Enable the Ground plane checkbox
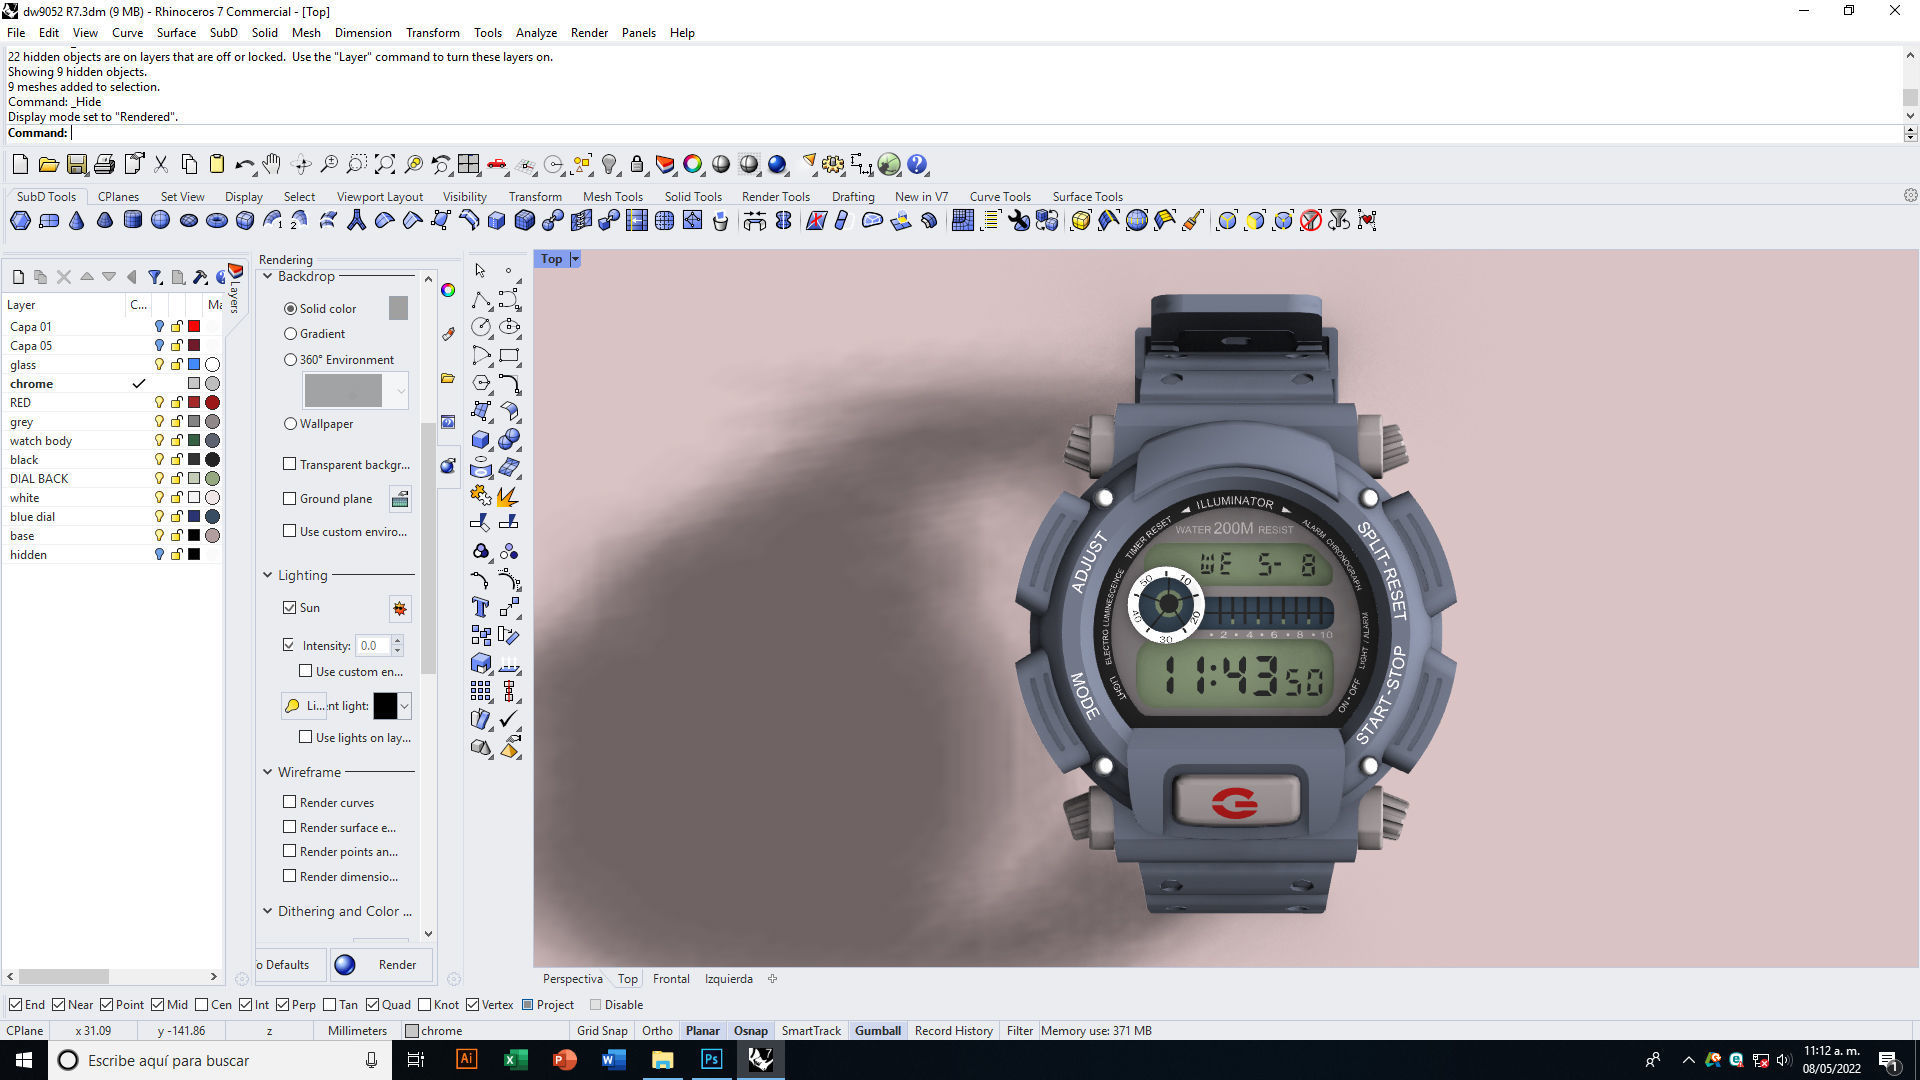Image resolution: width=1920 pixels, height=1080 pixels. [290, 498]
